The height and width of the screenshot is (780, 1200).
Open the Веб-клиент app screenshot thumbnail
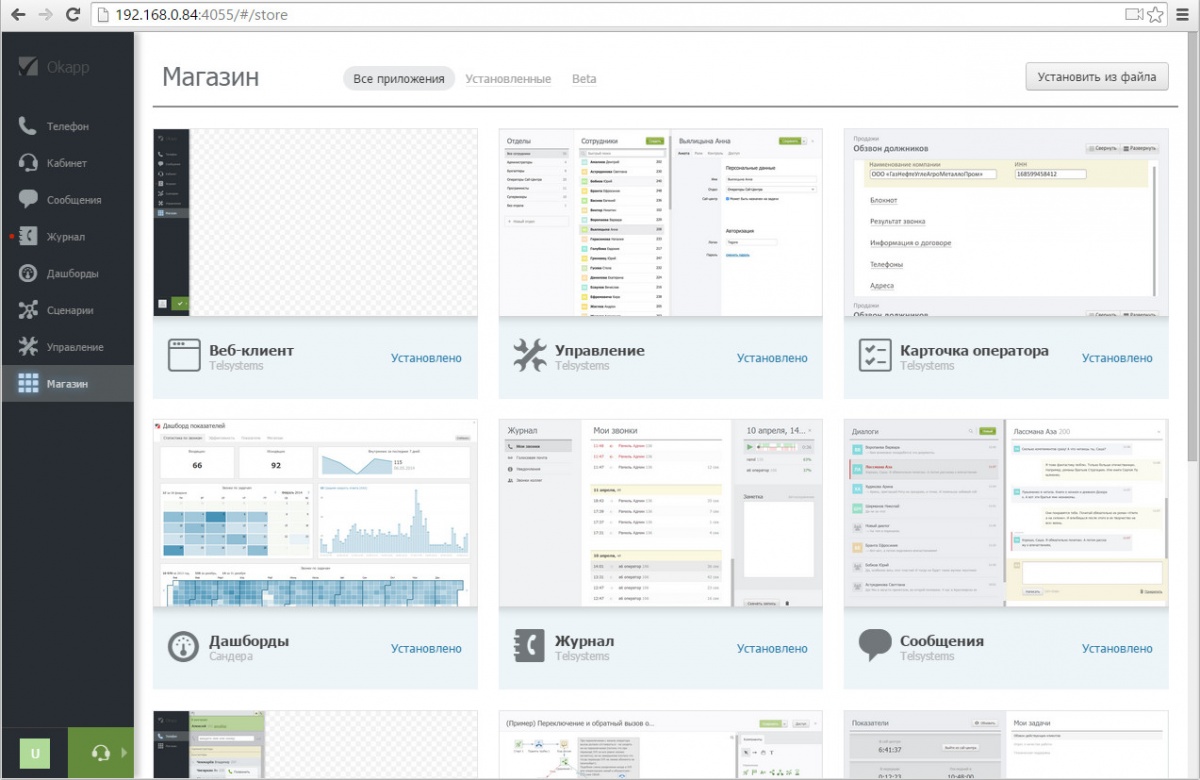tap(315, 222)
